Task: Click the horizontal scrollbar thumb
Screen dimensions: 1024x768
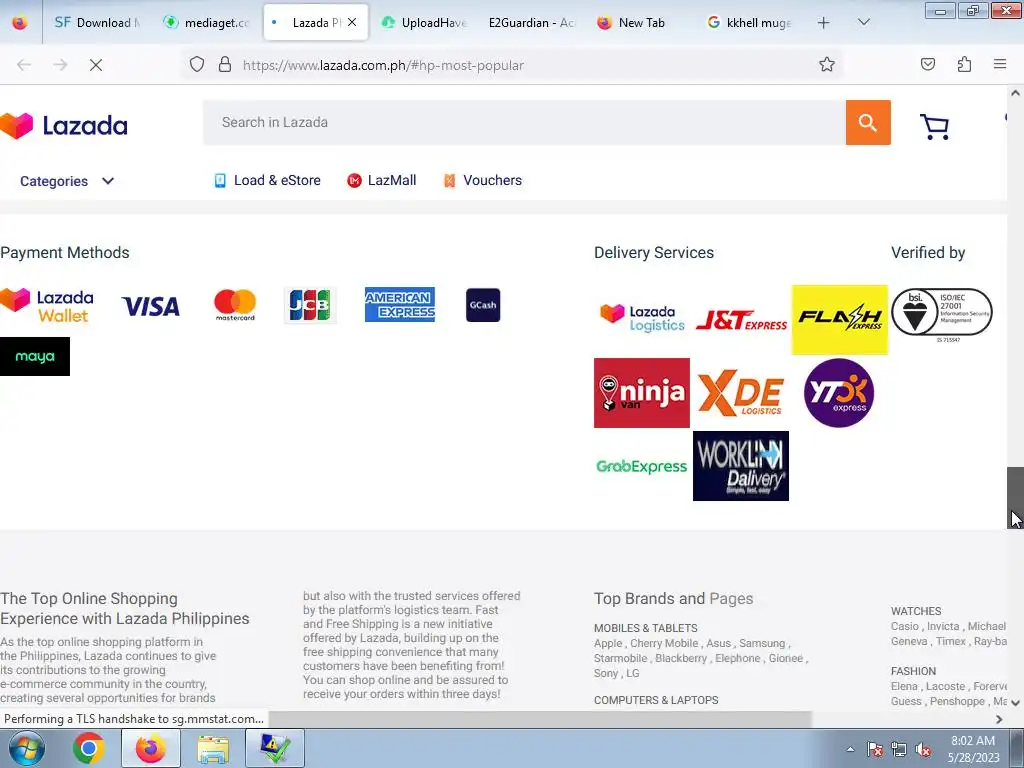Action: (x=540, y=719)
